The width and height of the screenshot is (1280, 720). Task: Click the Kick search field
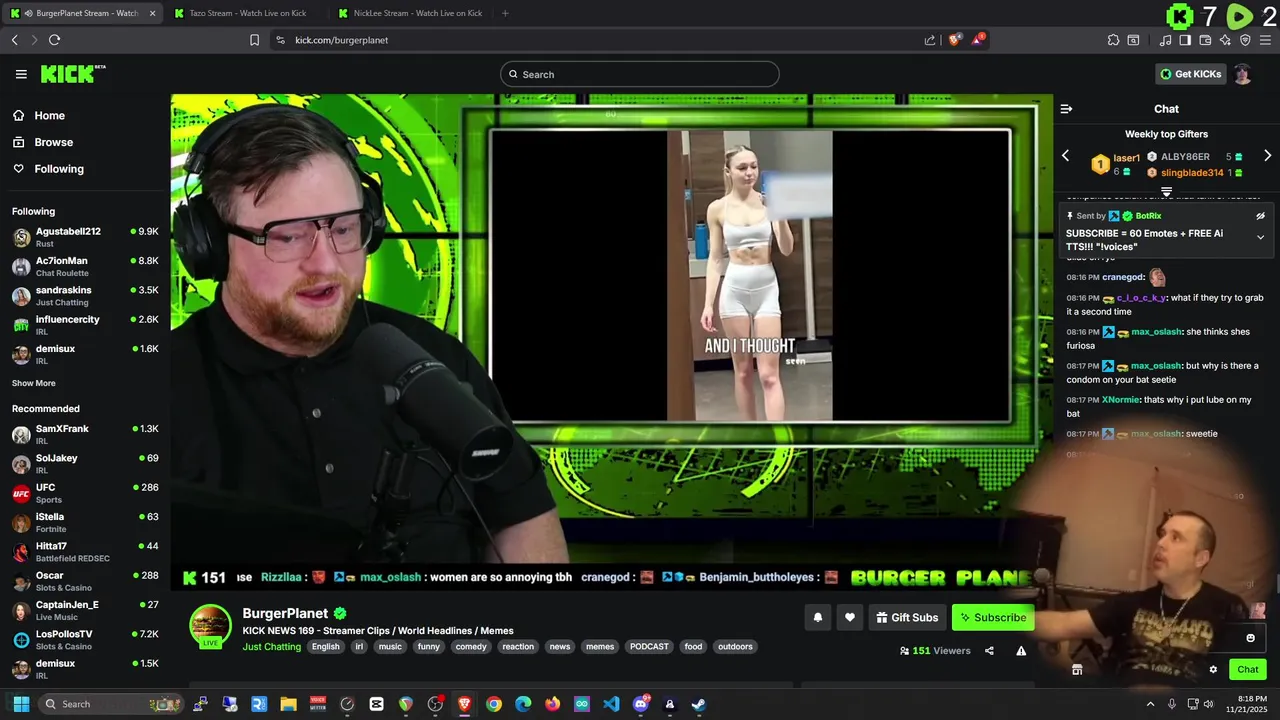click(x=640, y=74)
